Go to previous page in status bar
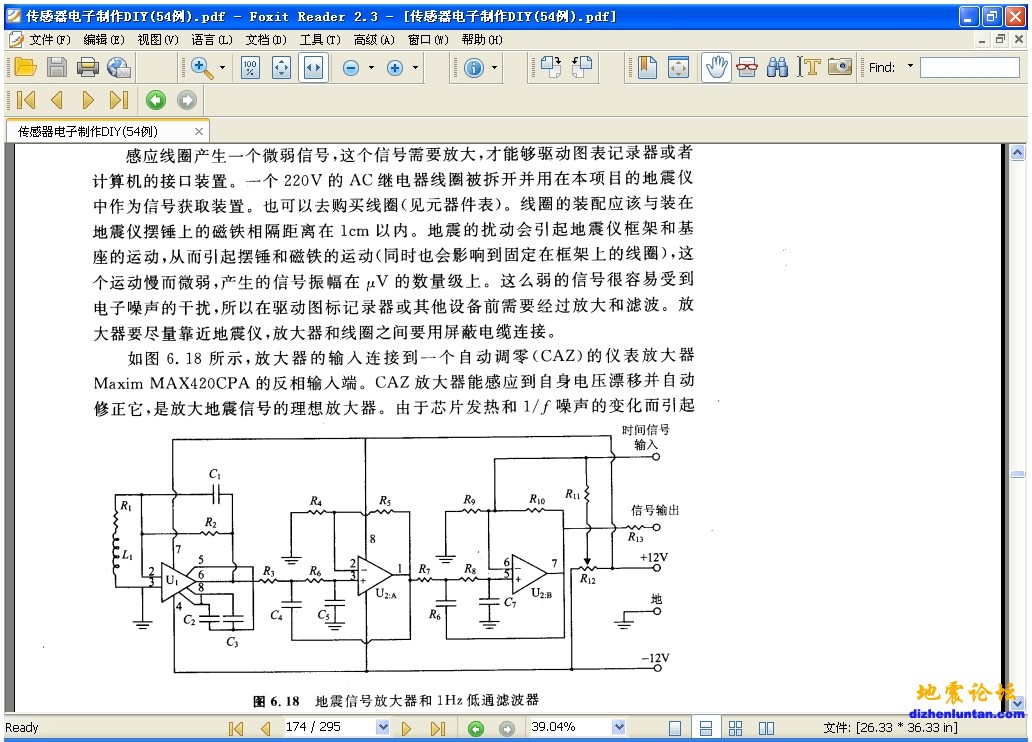 point(266,728)
